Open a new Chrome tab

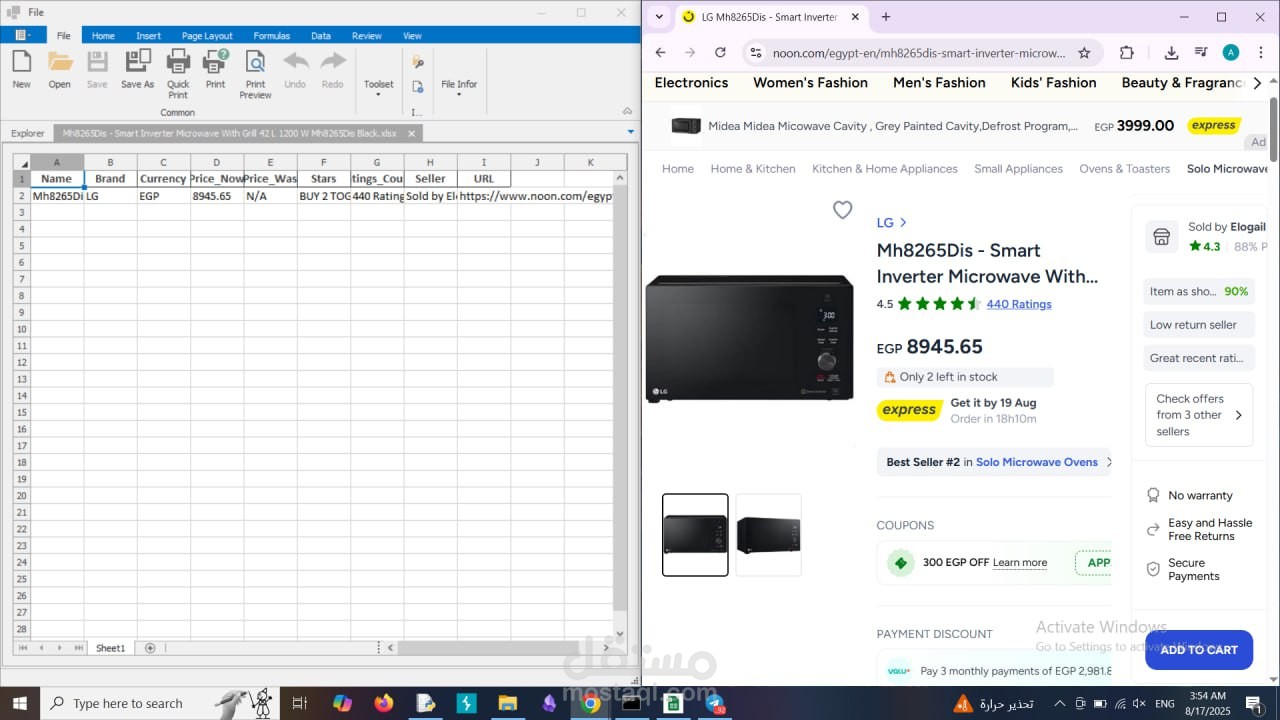[x=886, y=17]
